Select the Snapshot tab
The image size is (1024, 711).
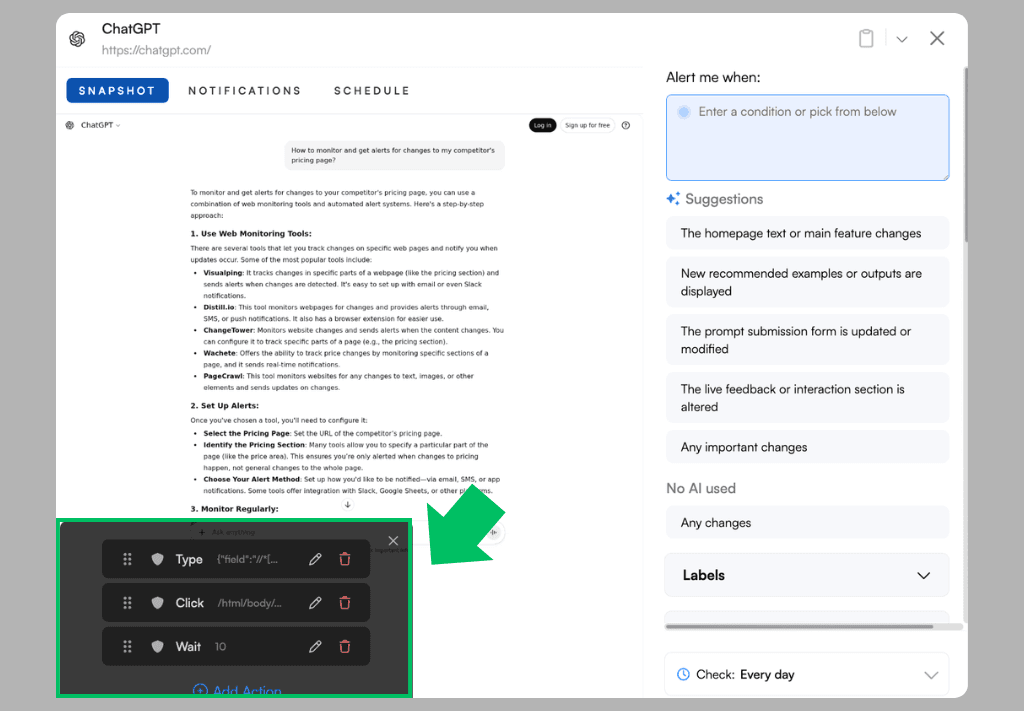(117, 91)
